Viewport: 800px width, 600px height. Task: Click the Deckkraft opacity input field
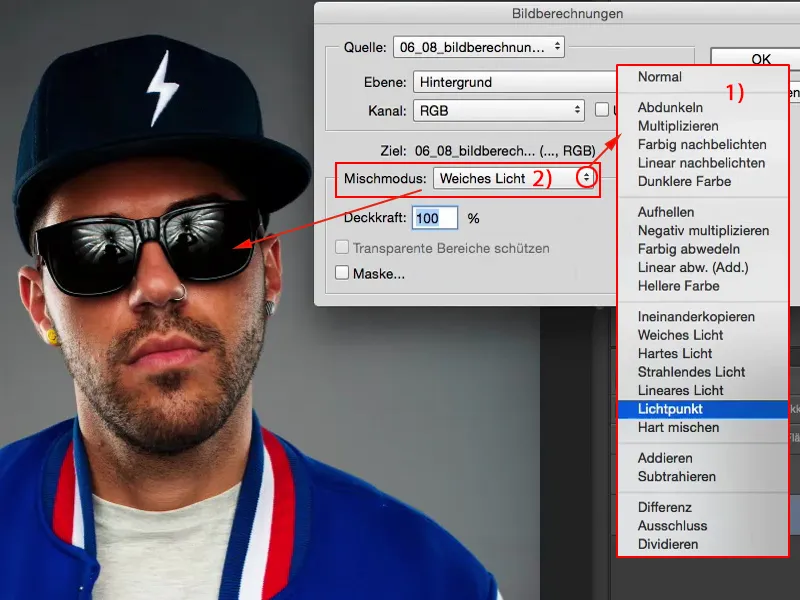pyautogui.click(x=435, y=218)
